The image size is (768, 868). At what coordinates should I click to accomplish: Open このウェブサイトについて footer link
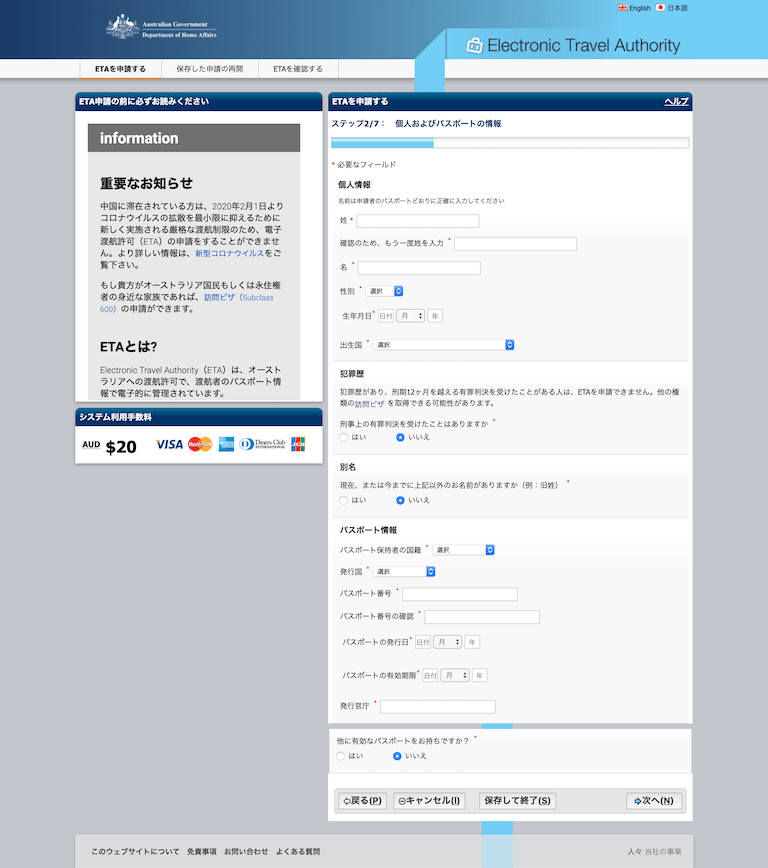pyautogui.click(x=135, y=851)
